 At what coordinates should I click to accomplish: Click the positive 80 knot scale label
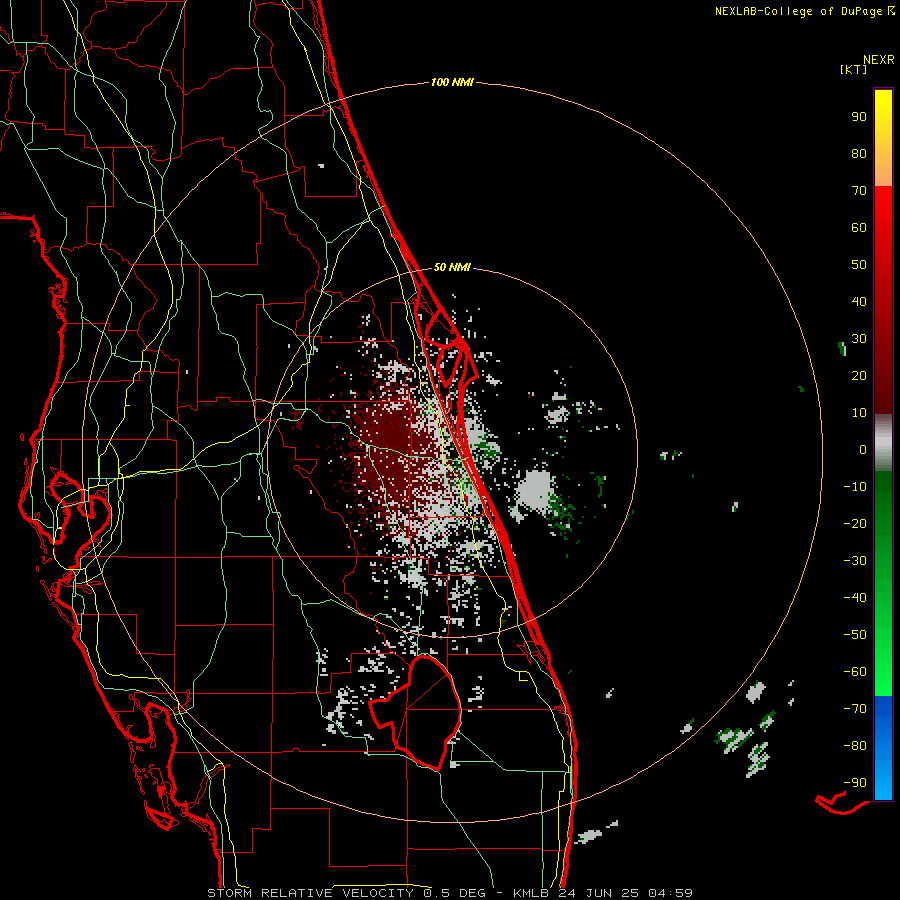(x=859, y=153)
